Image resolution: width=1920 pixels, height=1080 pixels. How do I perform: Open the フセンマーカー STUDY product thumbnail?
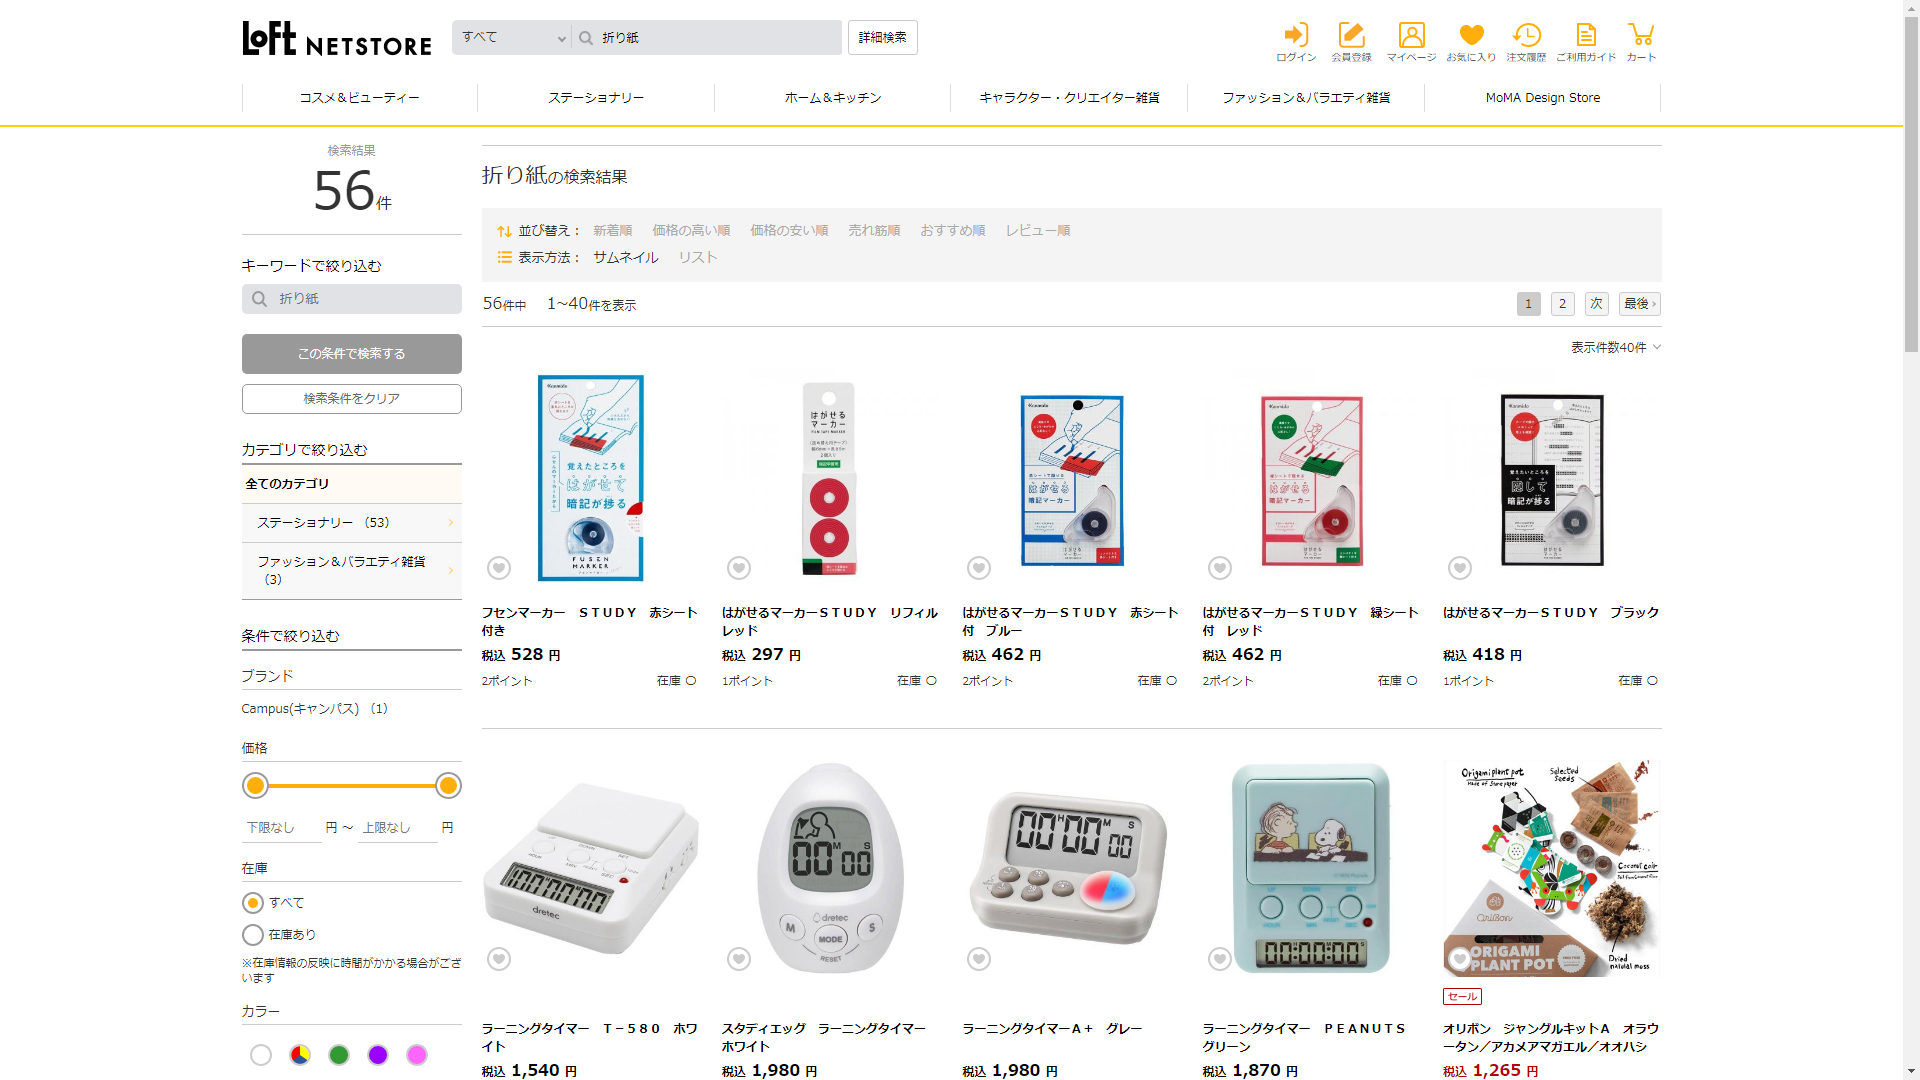(x=590, y=478)
